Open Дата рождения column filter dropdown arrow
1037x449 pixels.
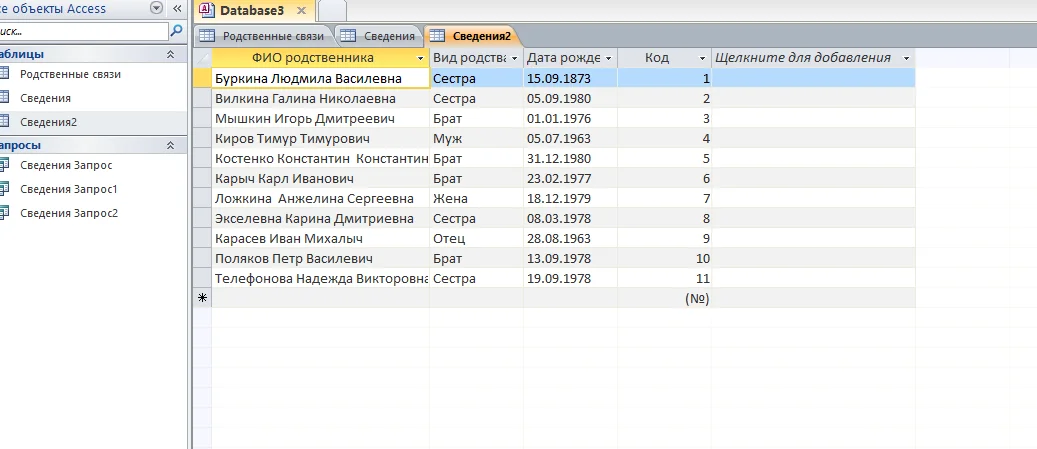(609, 58)
